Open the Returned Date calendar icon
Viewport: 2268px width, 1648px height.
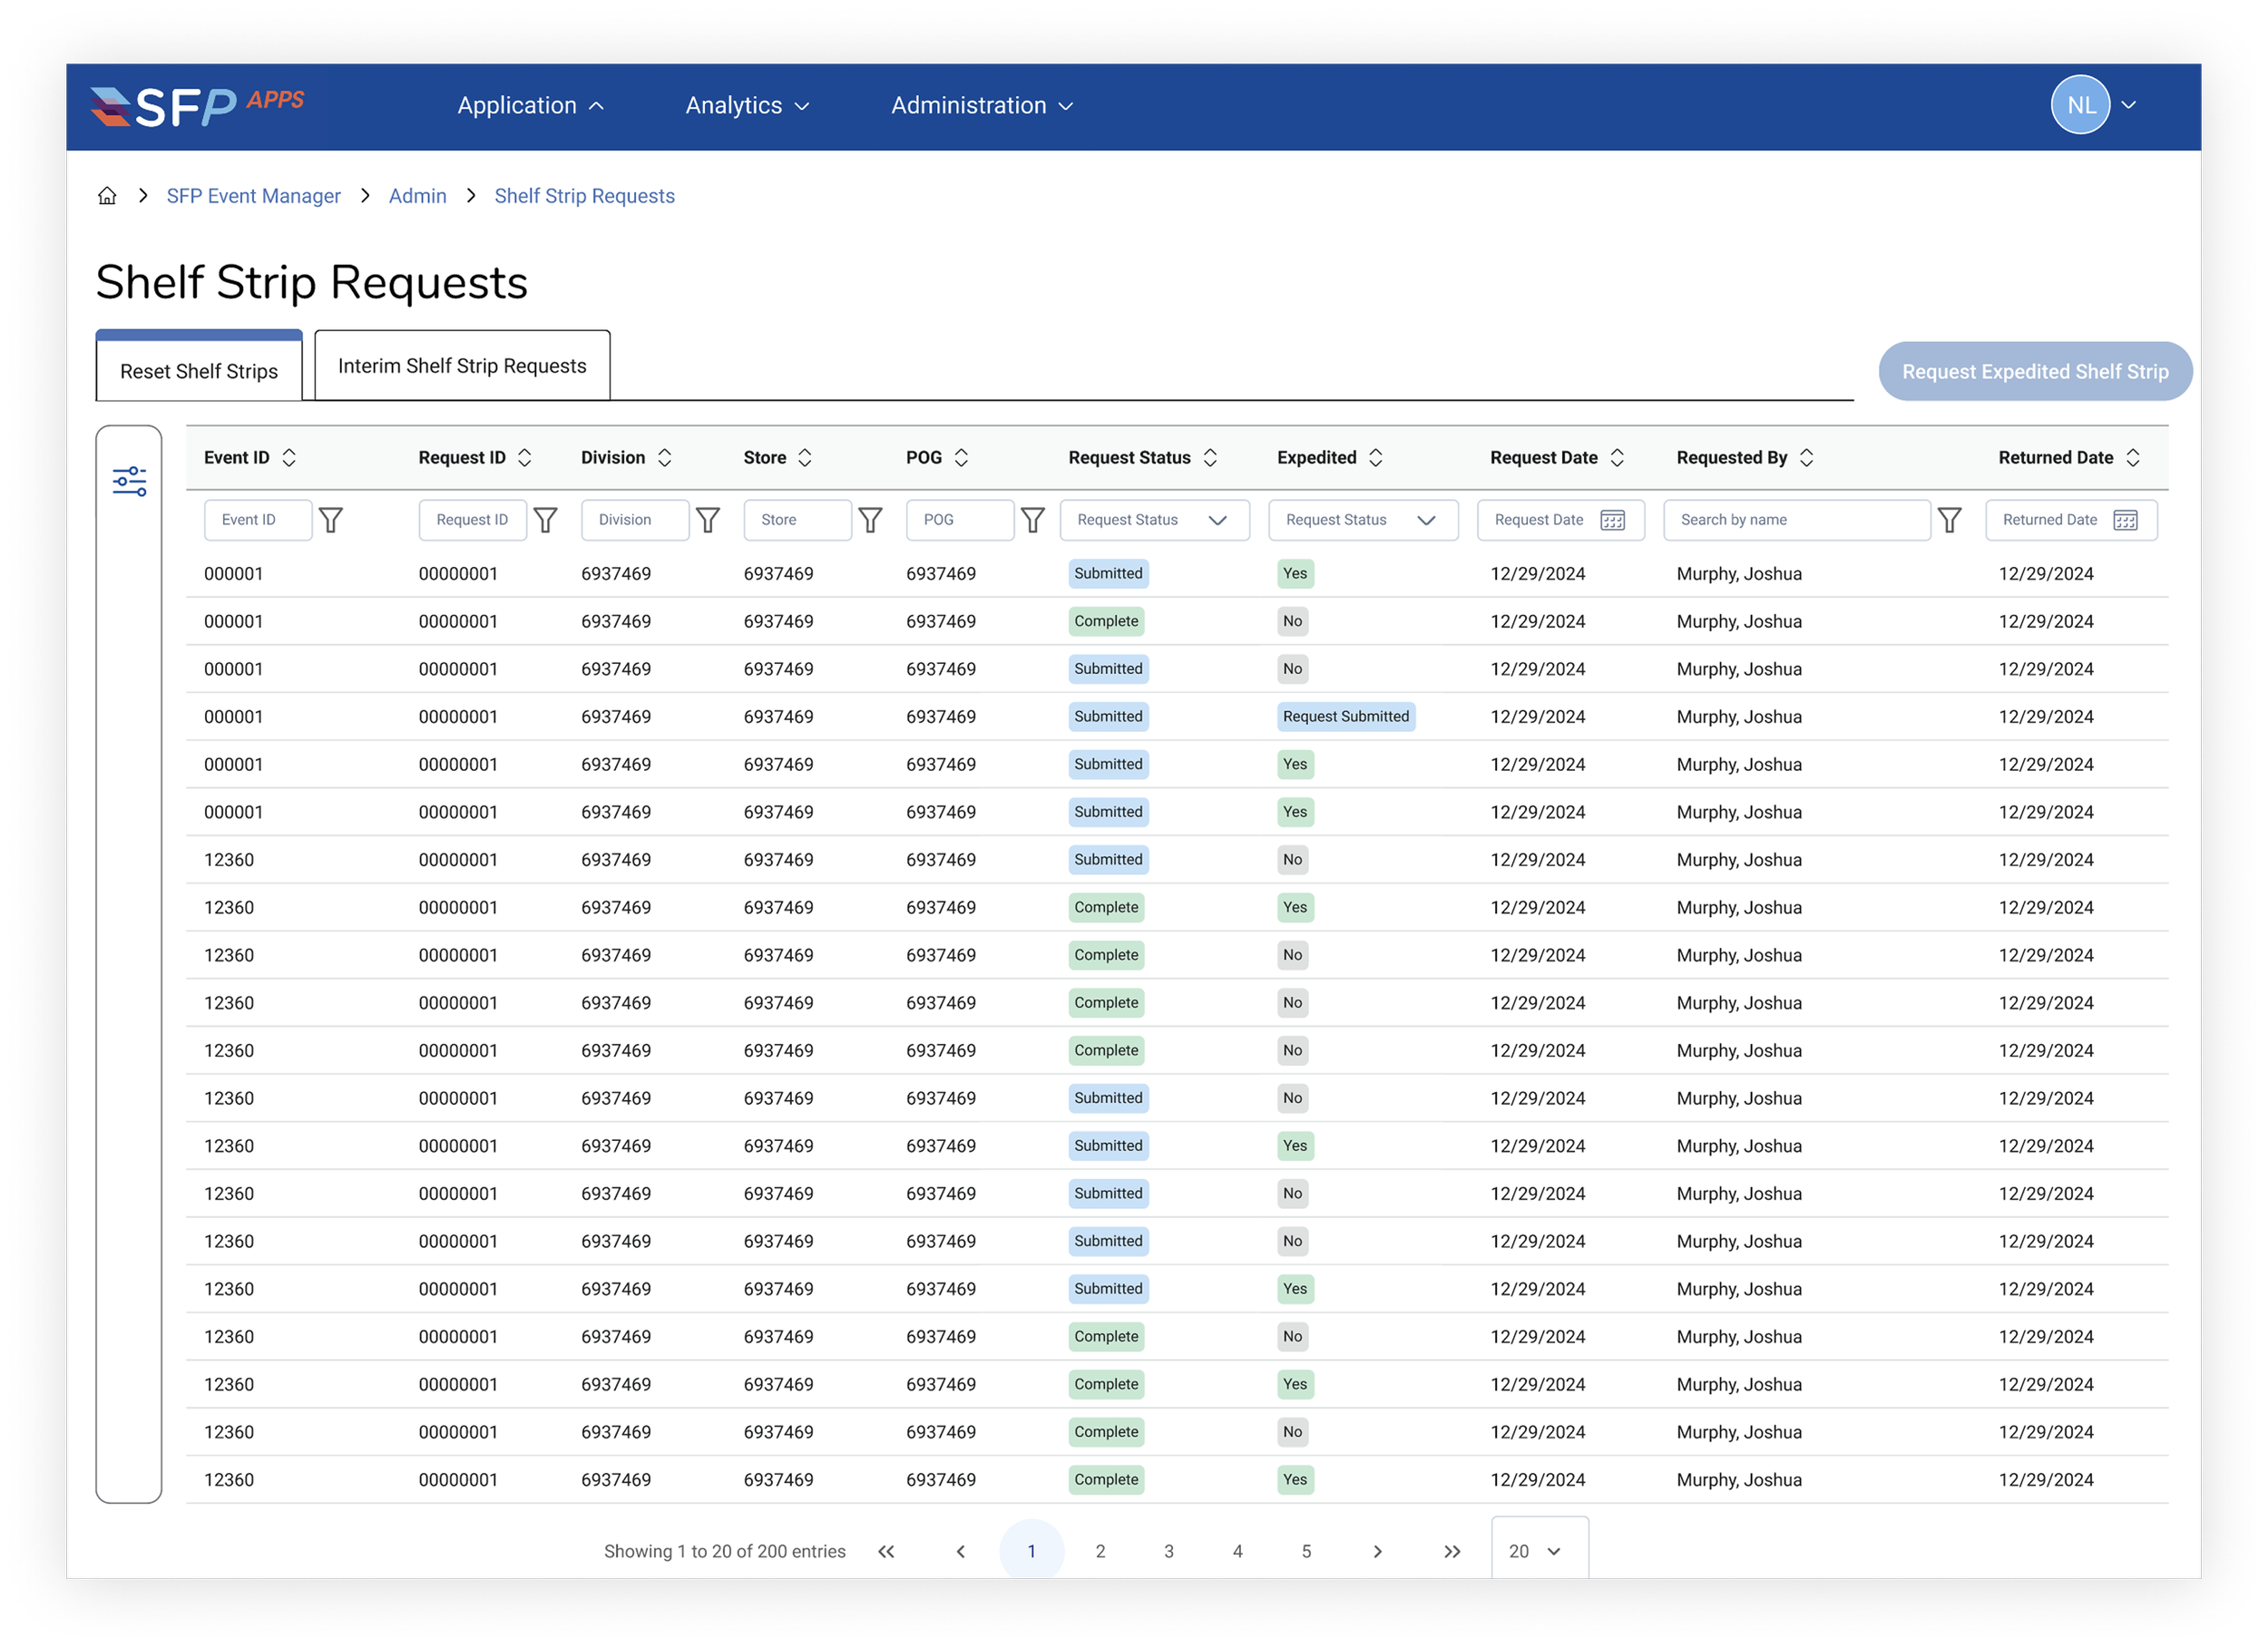coord(2125,520)
